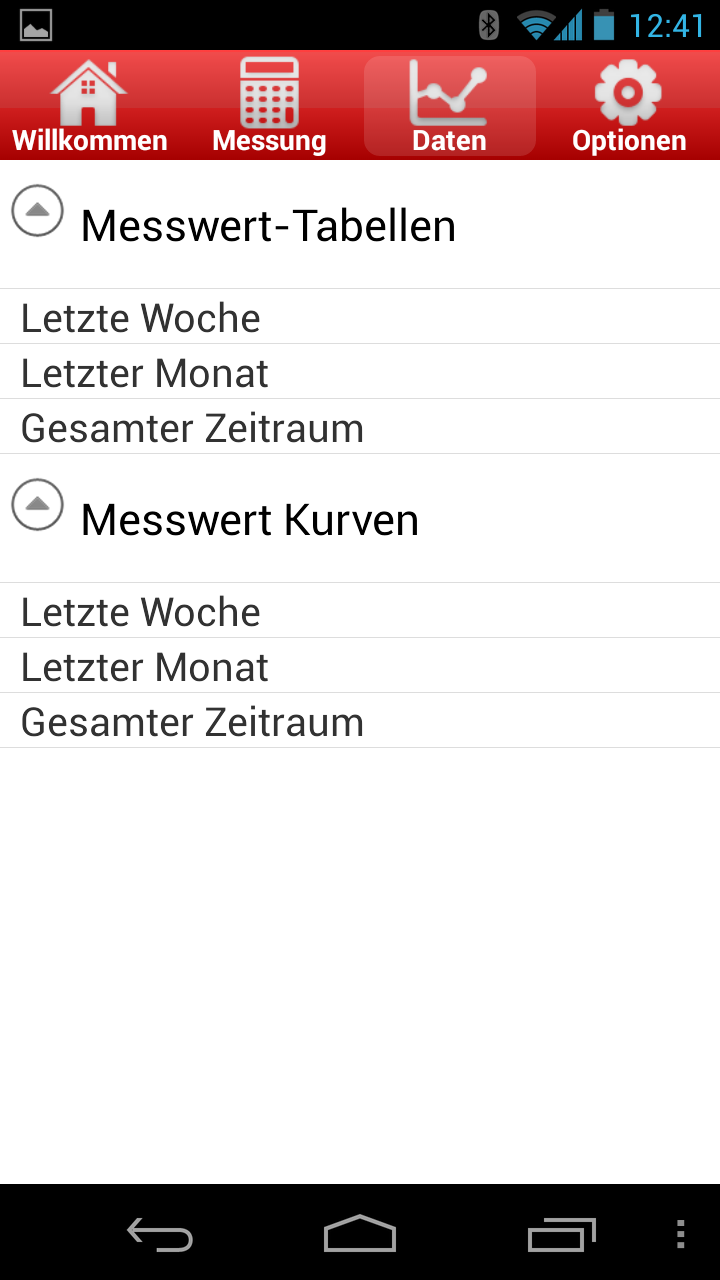Open the Optionen gear icon
The width and height of the screenshot is (720, 1280).
coord(628,93)
